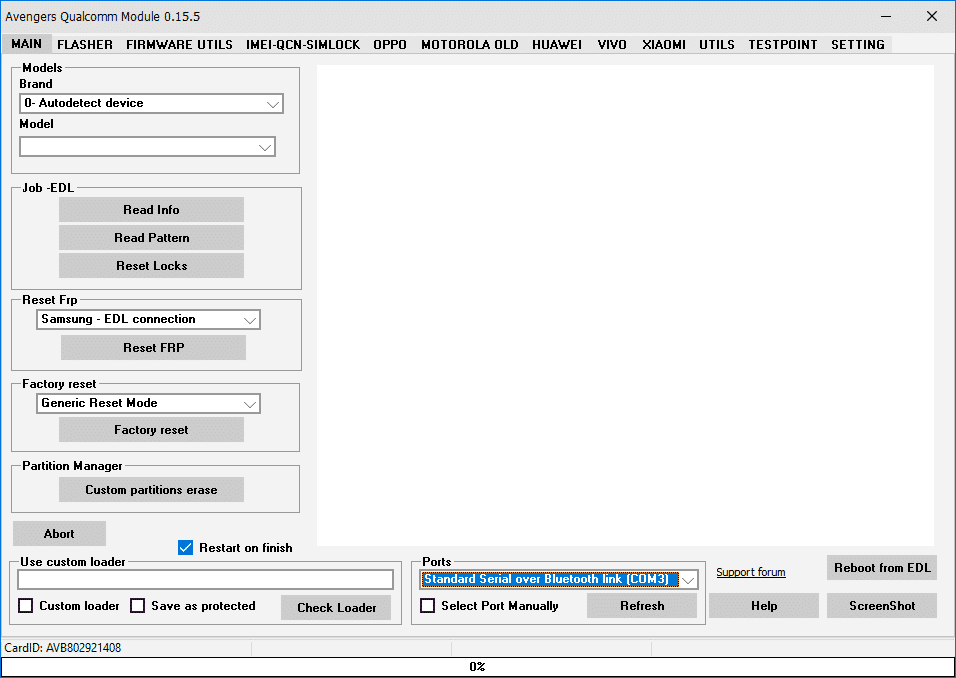
Task: Open the TESTPOINT tab
Action: coord(783,45)
